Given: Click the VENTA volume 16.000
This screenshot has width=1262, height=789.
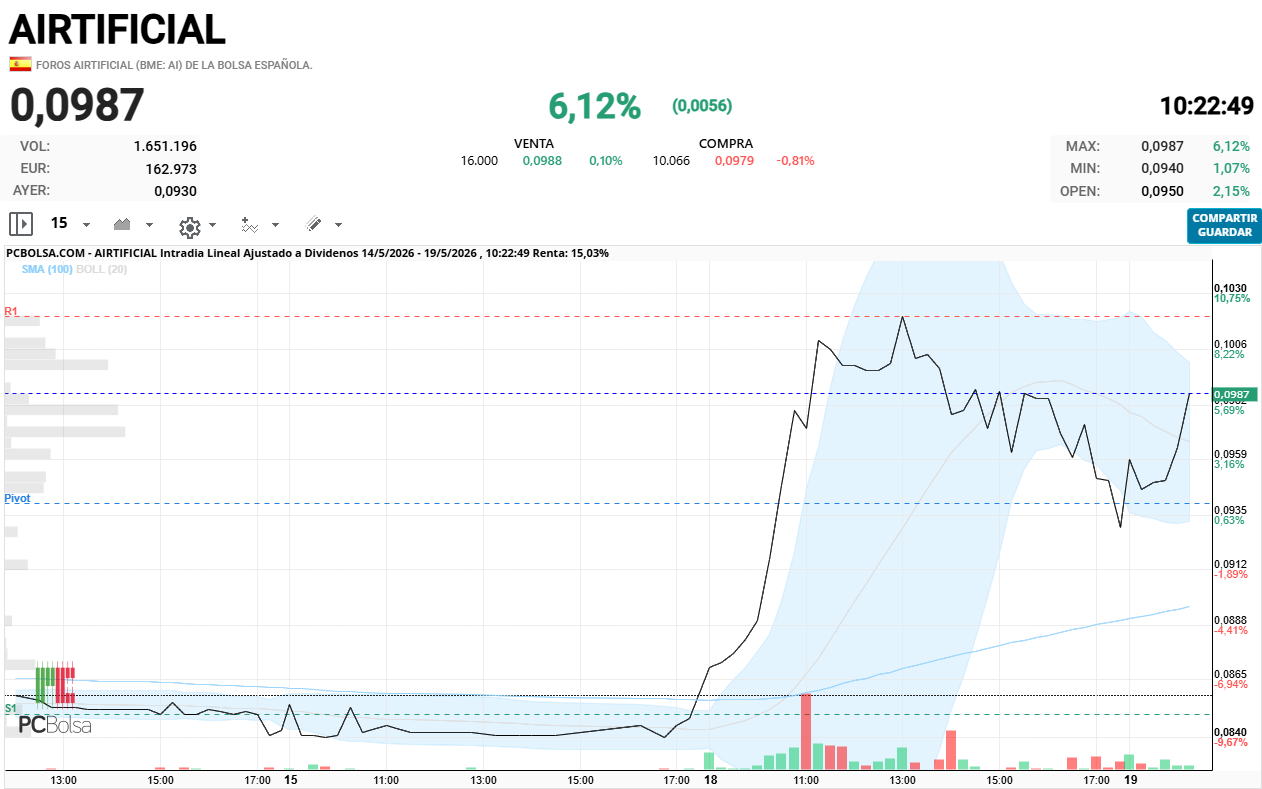Looking at the screenshot, I should point(479,161).
